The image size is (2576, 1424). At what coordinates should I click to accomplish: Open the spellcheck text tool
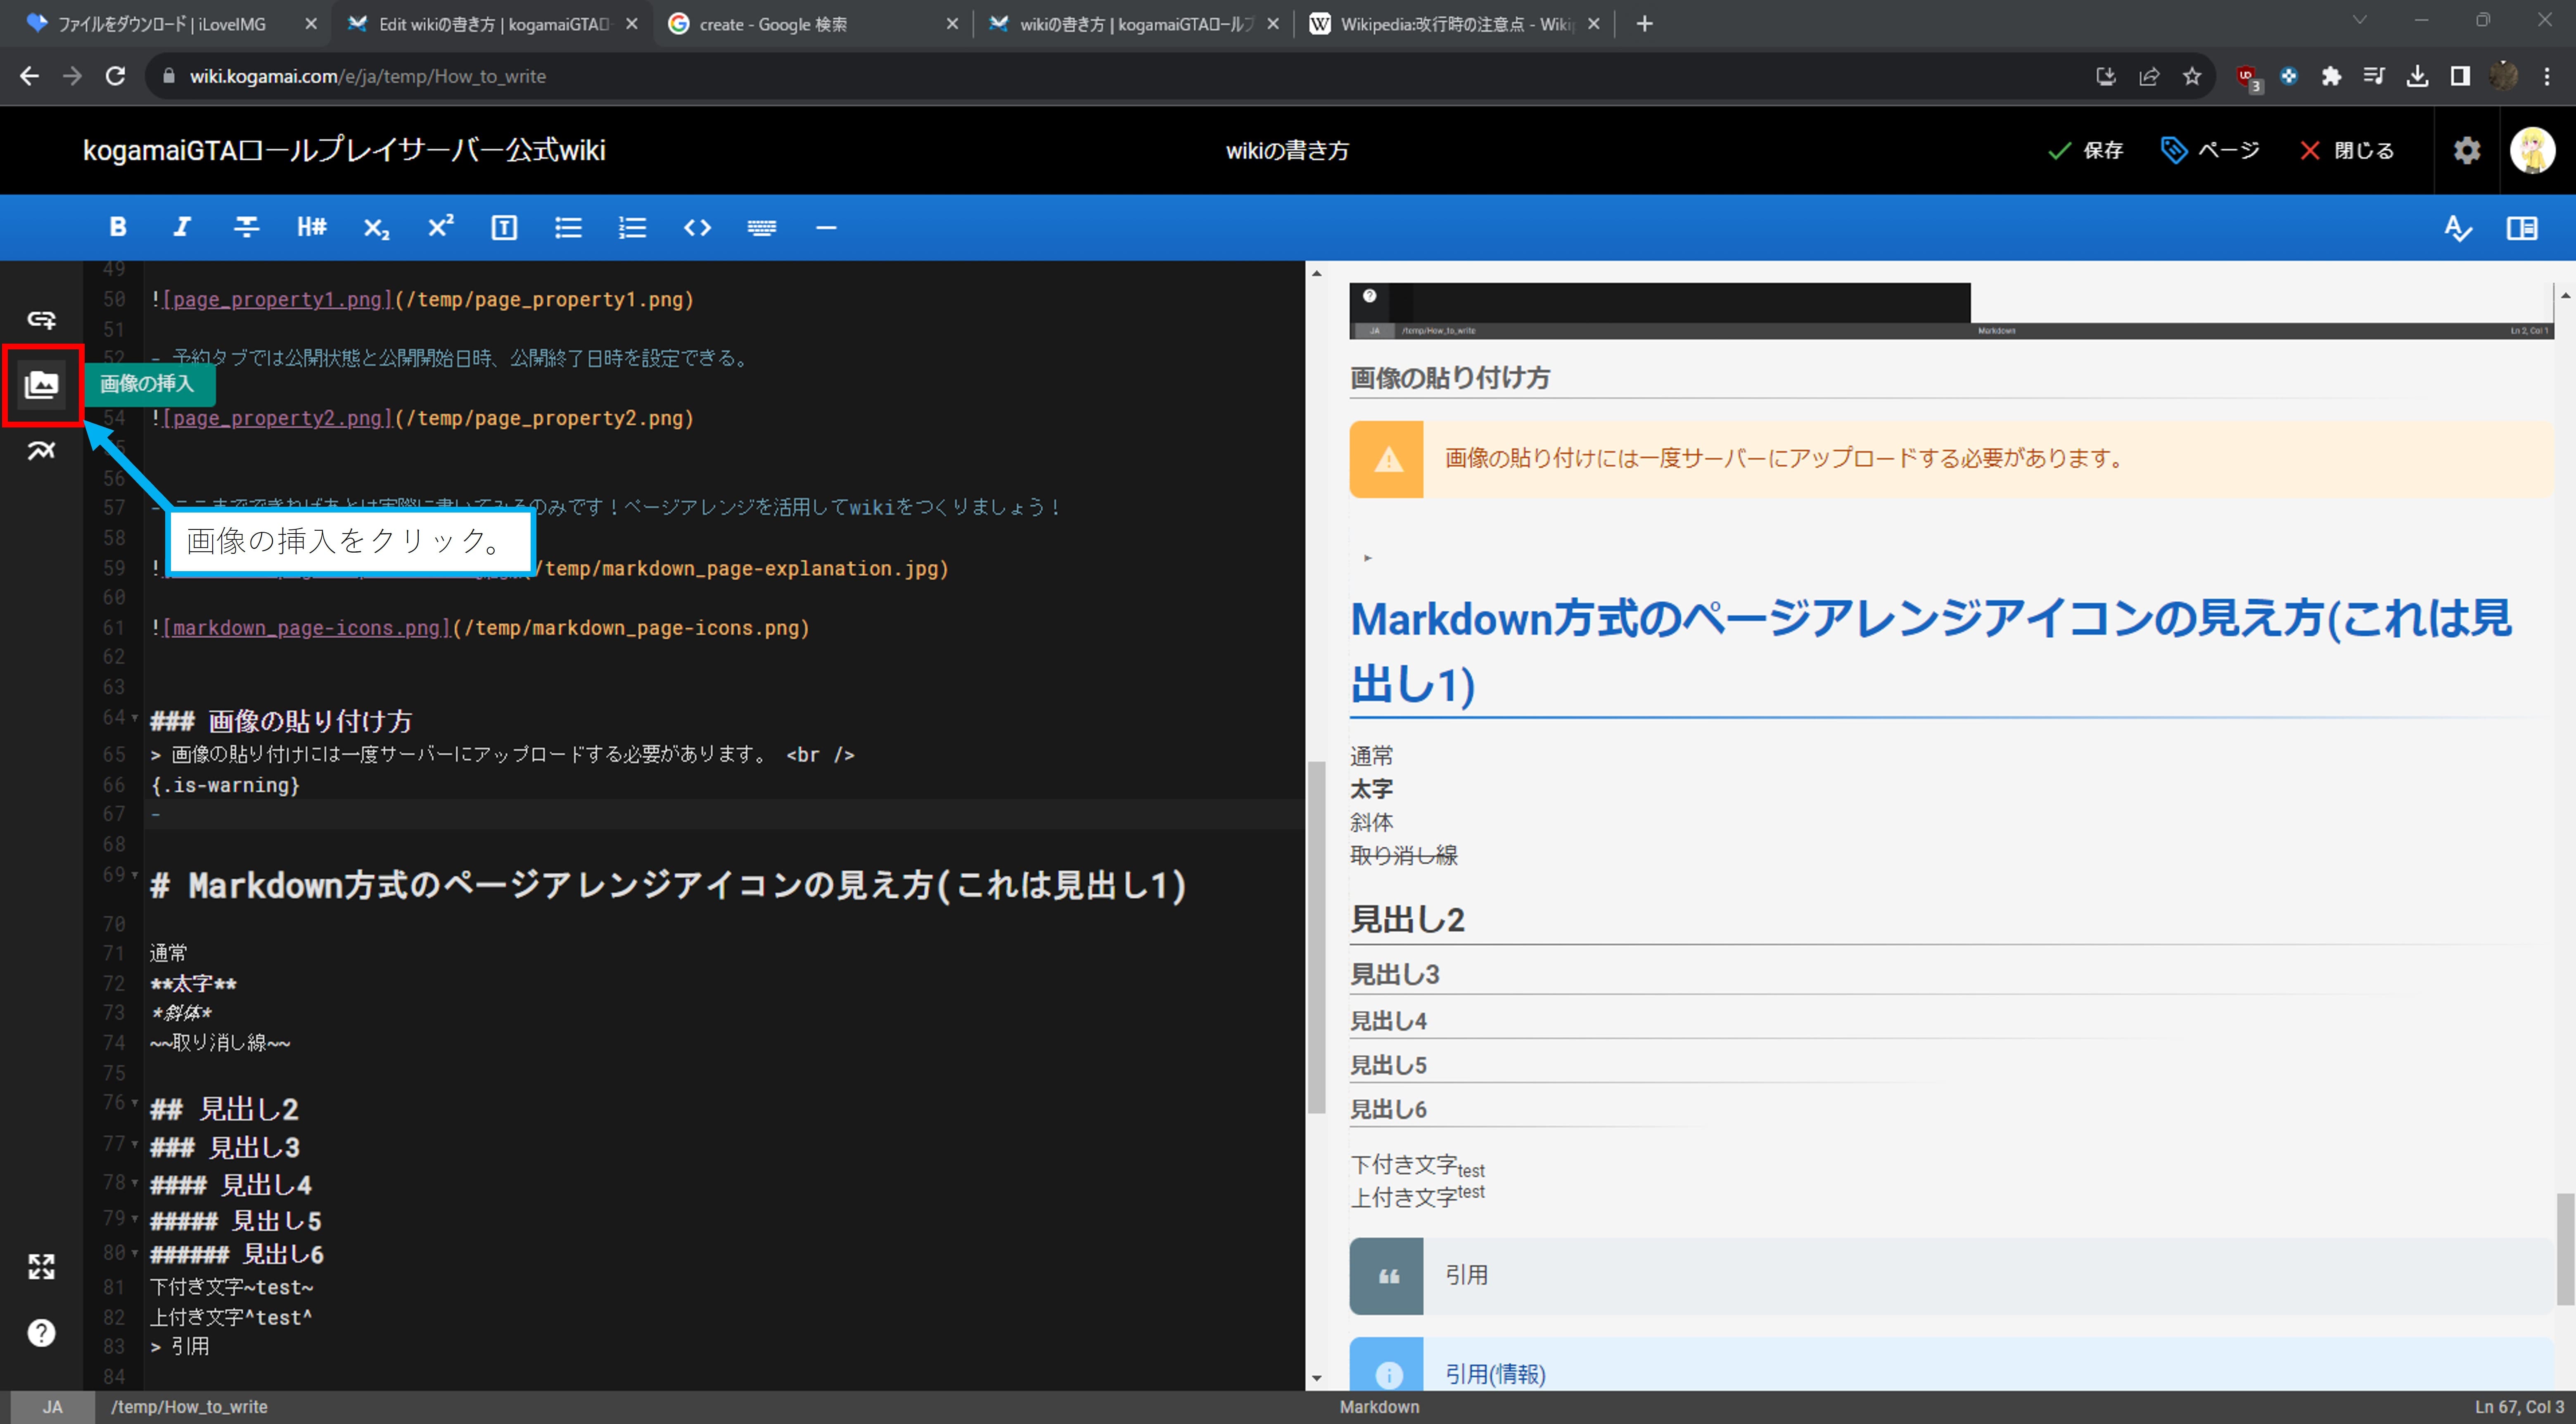[x=2458, y=228]
